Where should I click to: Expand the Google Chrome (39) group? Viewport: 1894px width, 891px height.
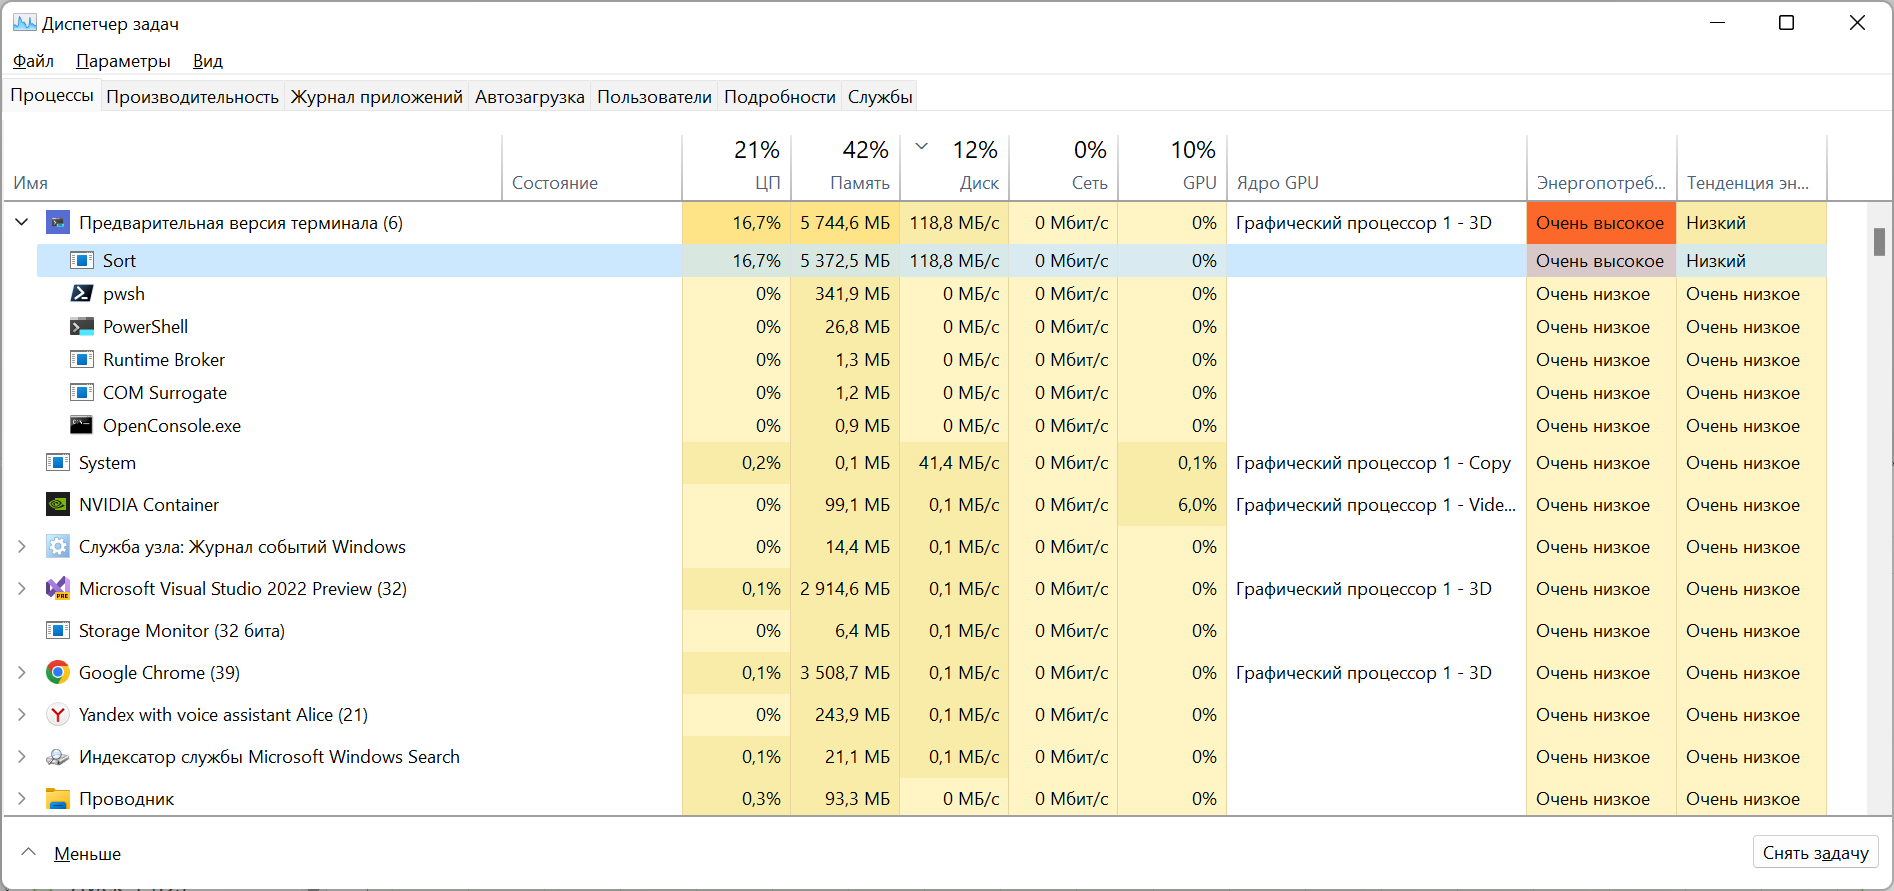[x=22, y=672]
